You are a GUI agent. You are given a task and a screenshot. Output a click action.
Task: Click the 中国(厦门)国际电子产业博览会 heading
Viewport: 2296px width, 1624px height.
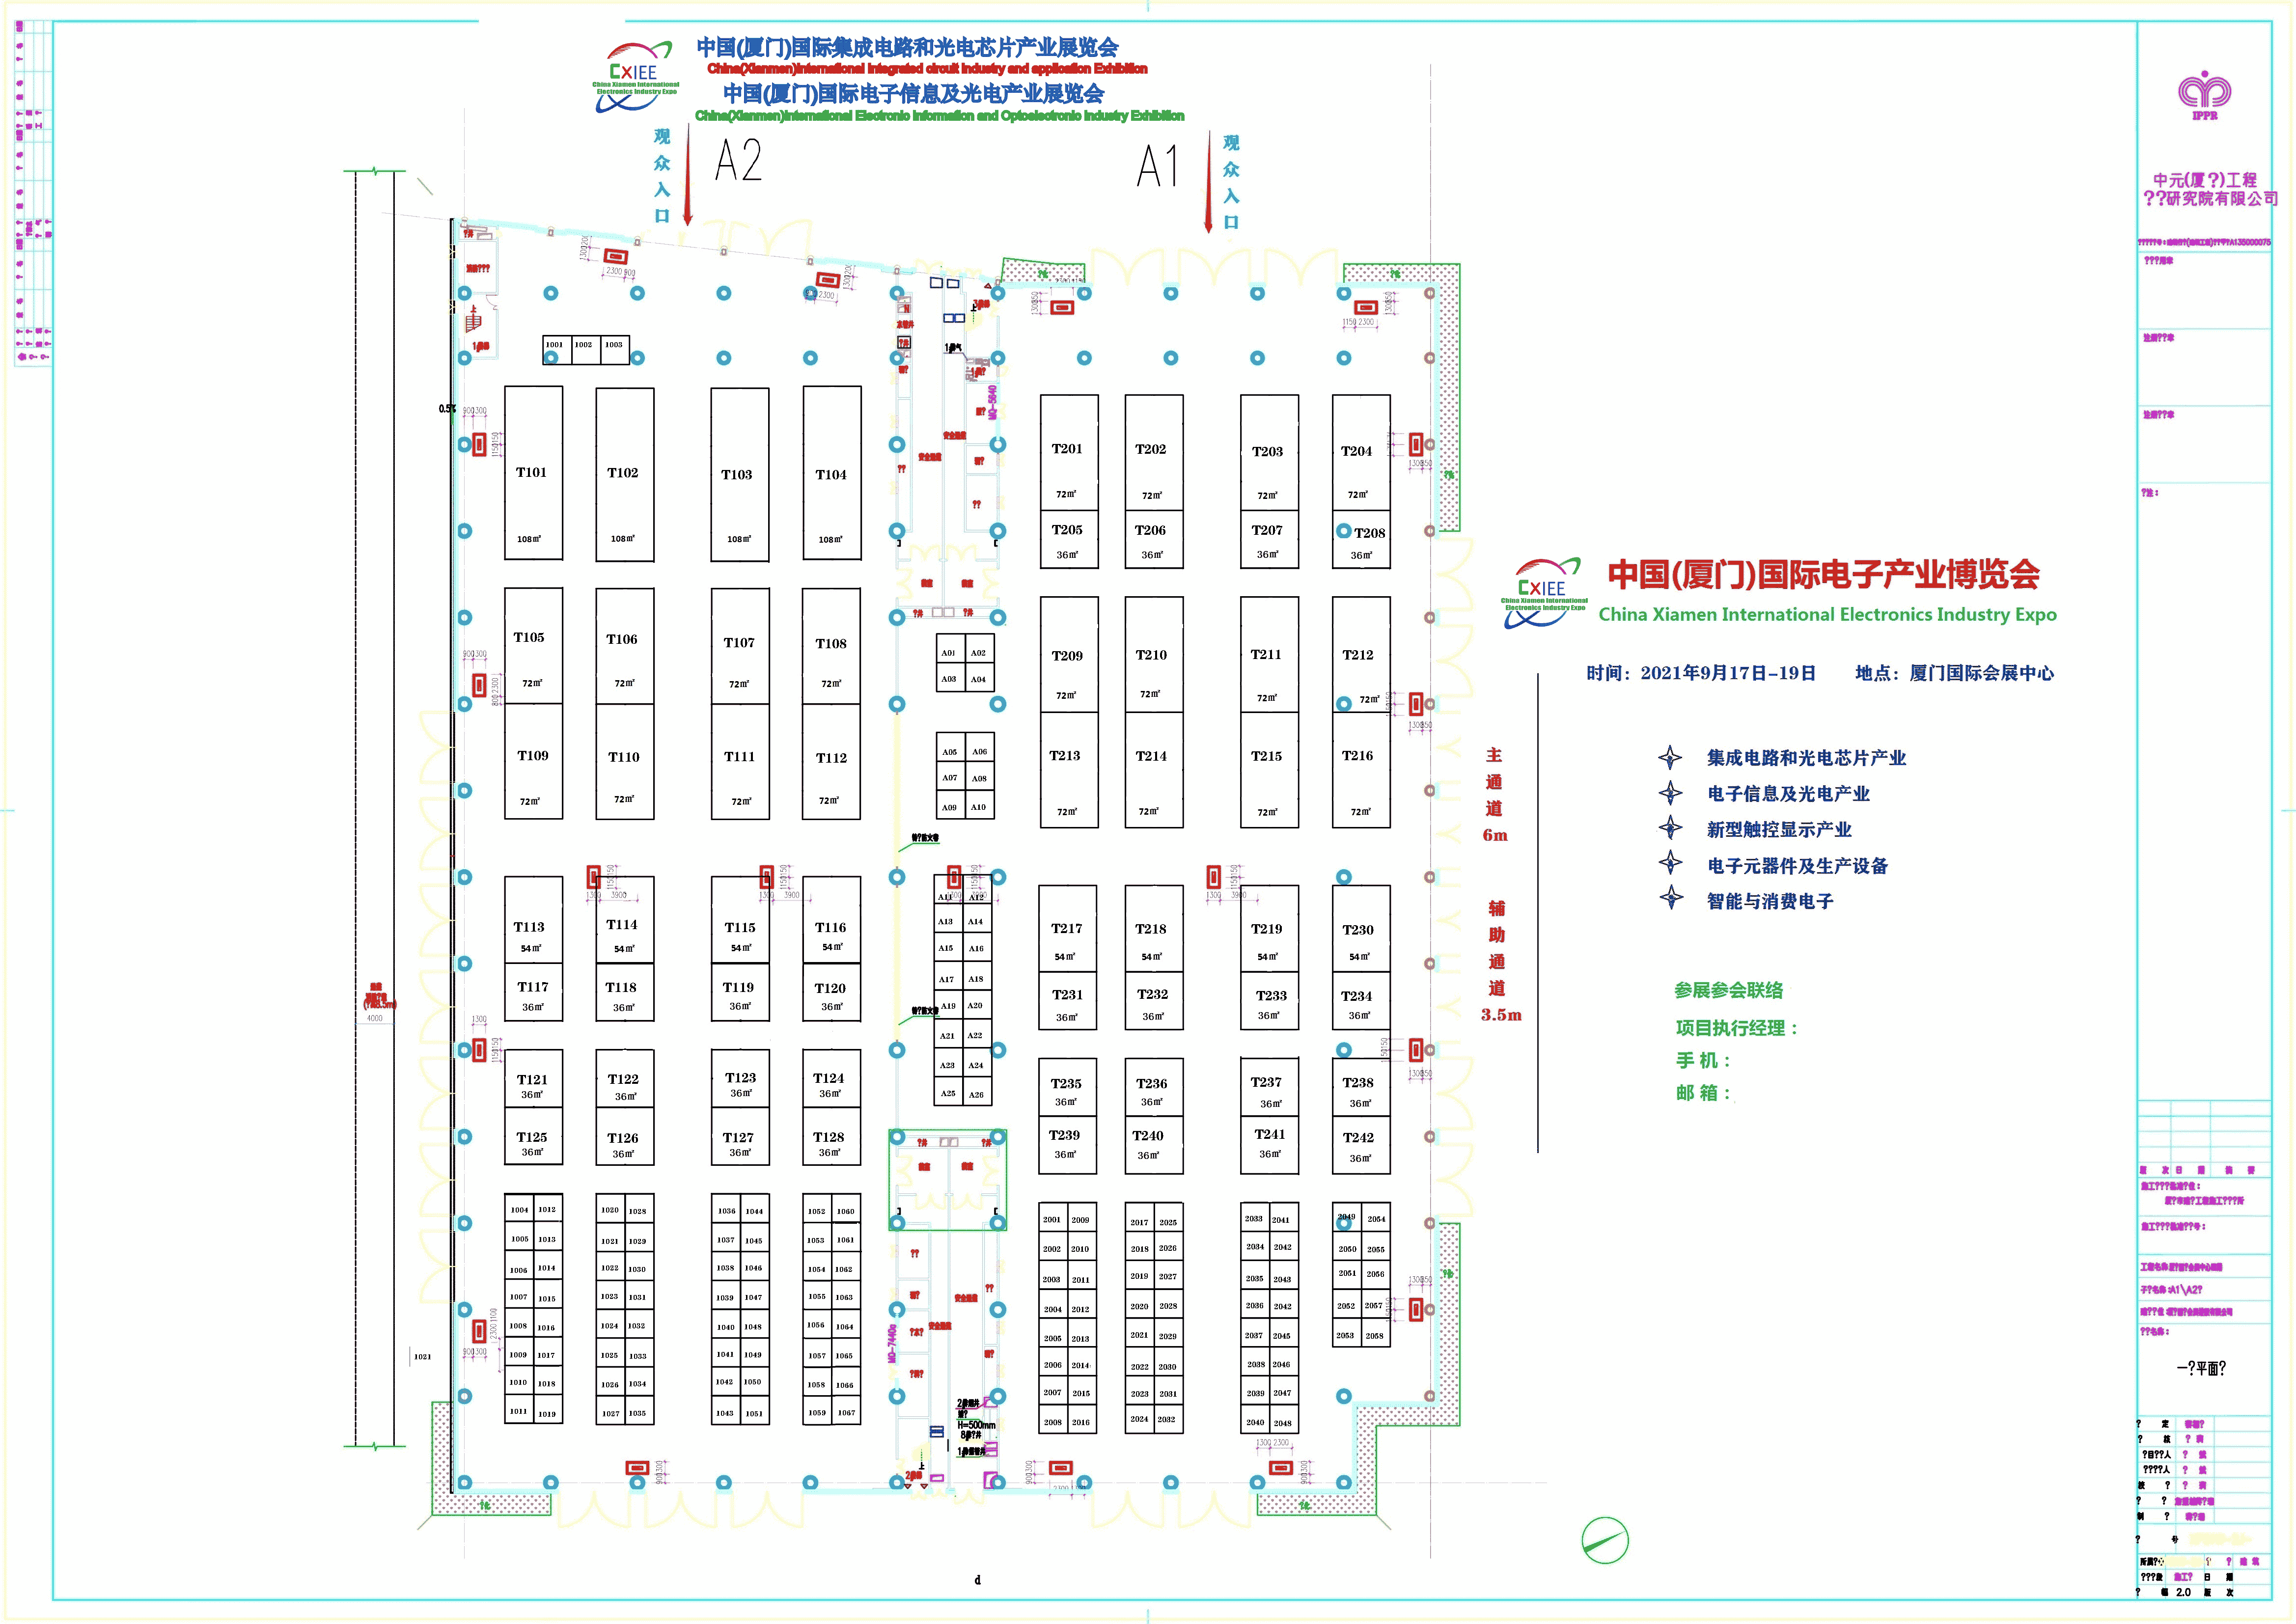tap(1824, 574)
